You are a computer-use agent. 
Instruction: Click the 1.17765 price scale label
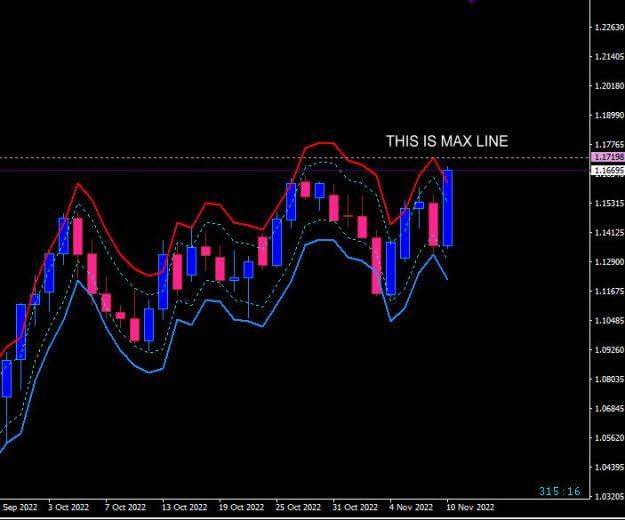click(609, 145)
